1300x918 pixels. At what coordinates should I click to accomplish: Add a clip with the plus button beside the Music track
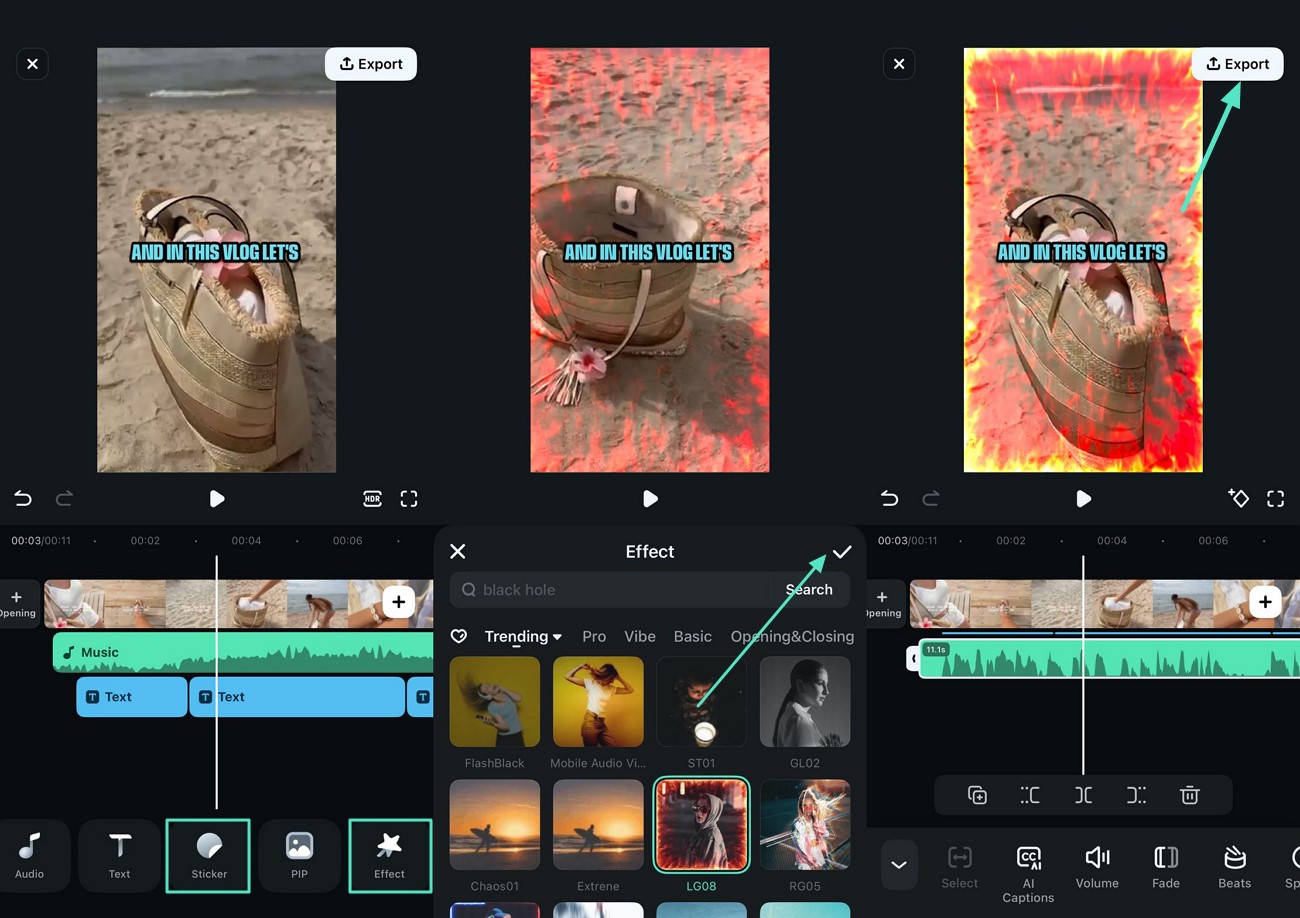pyautogui.click(x=398, y=602)
